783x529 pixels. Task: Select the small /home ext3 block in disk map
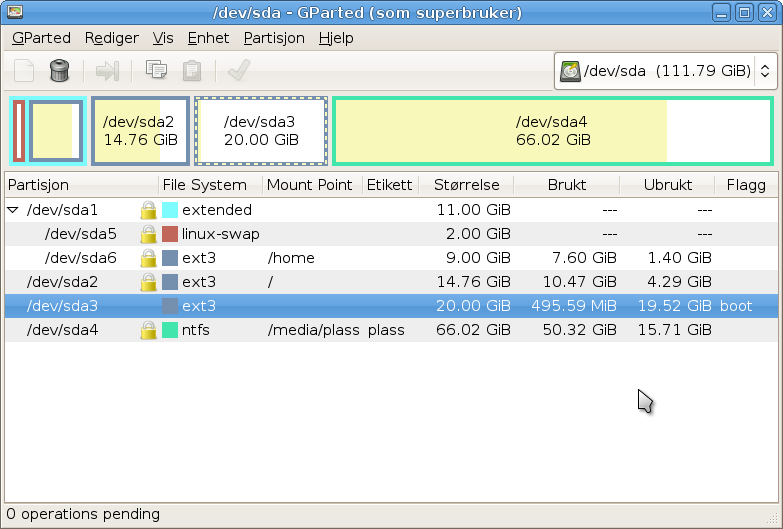coord(56,131)
